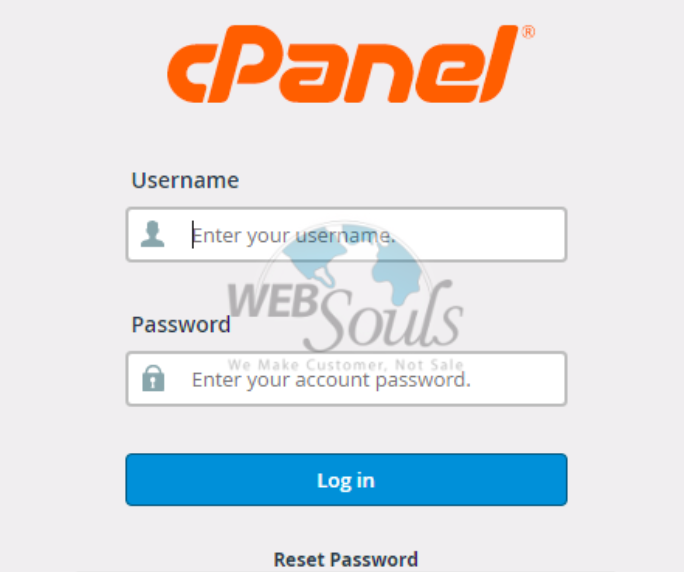This screenshot has width=684, height=572.
Task: Click the cursive Souls watermark lettering
Action: (x=384, y=316)
